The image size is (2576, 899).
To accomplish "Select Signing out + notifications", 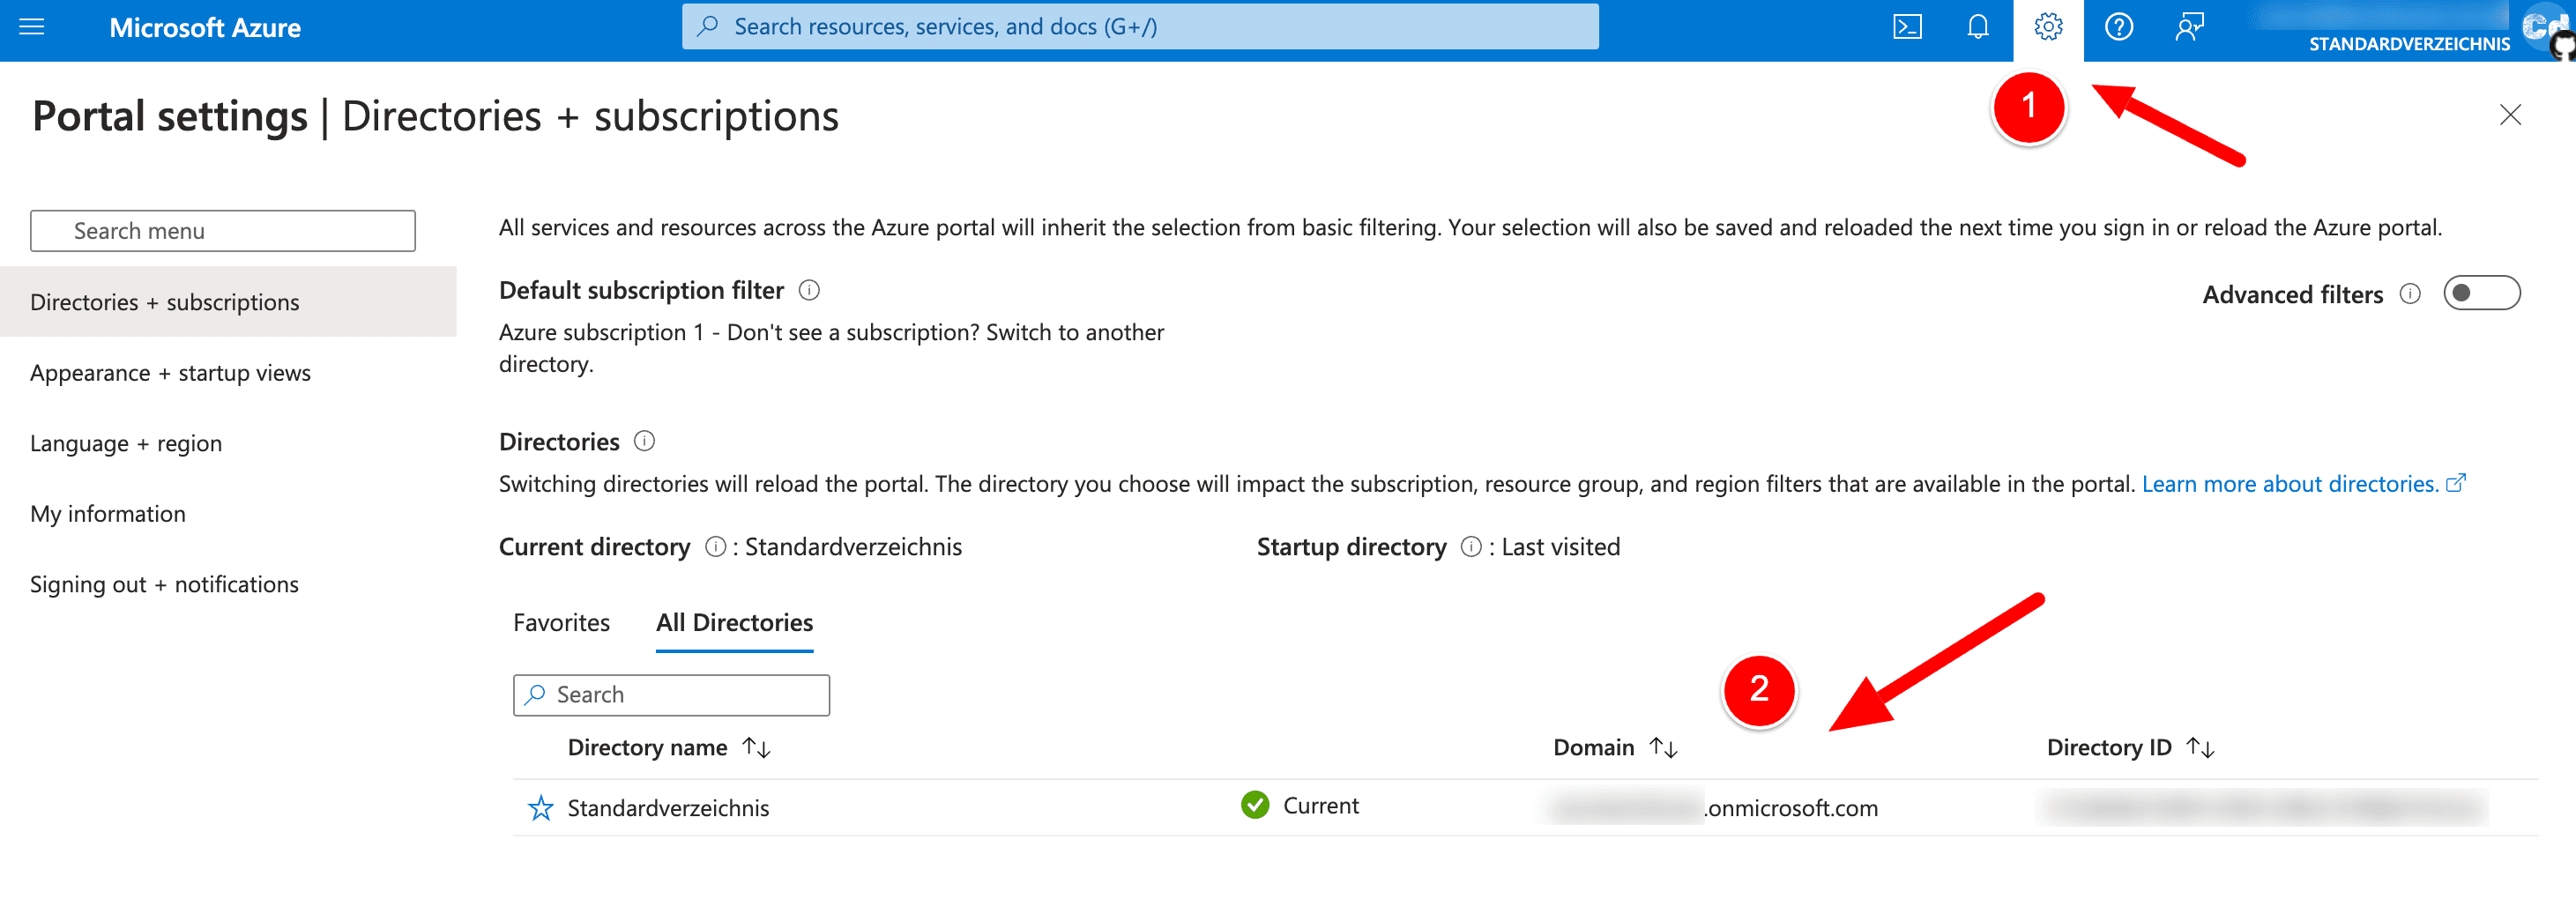I will [165, 583].
